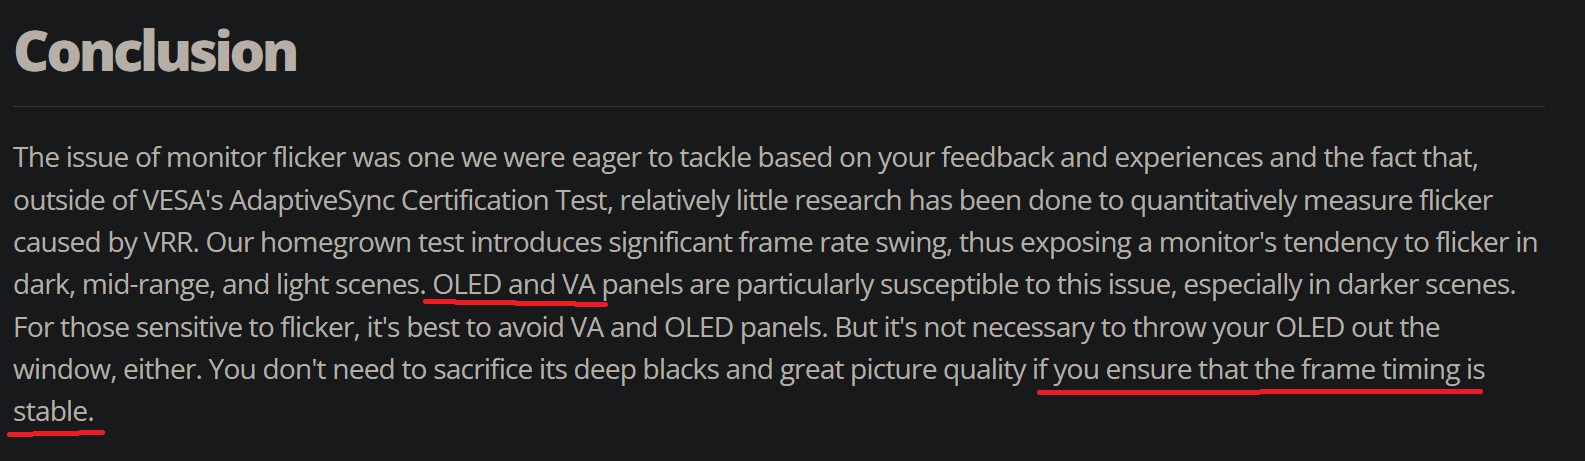Click the words "AdaptiveSync Certification Test"

pos(419,201)
